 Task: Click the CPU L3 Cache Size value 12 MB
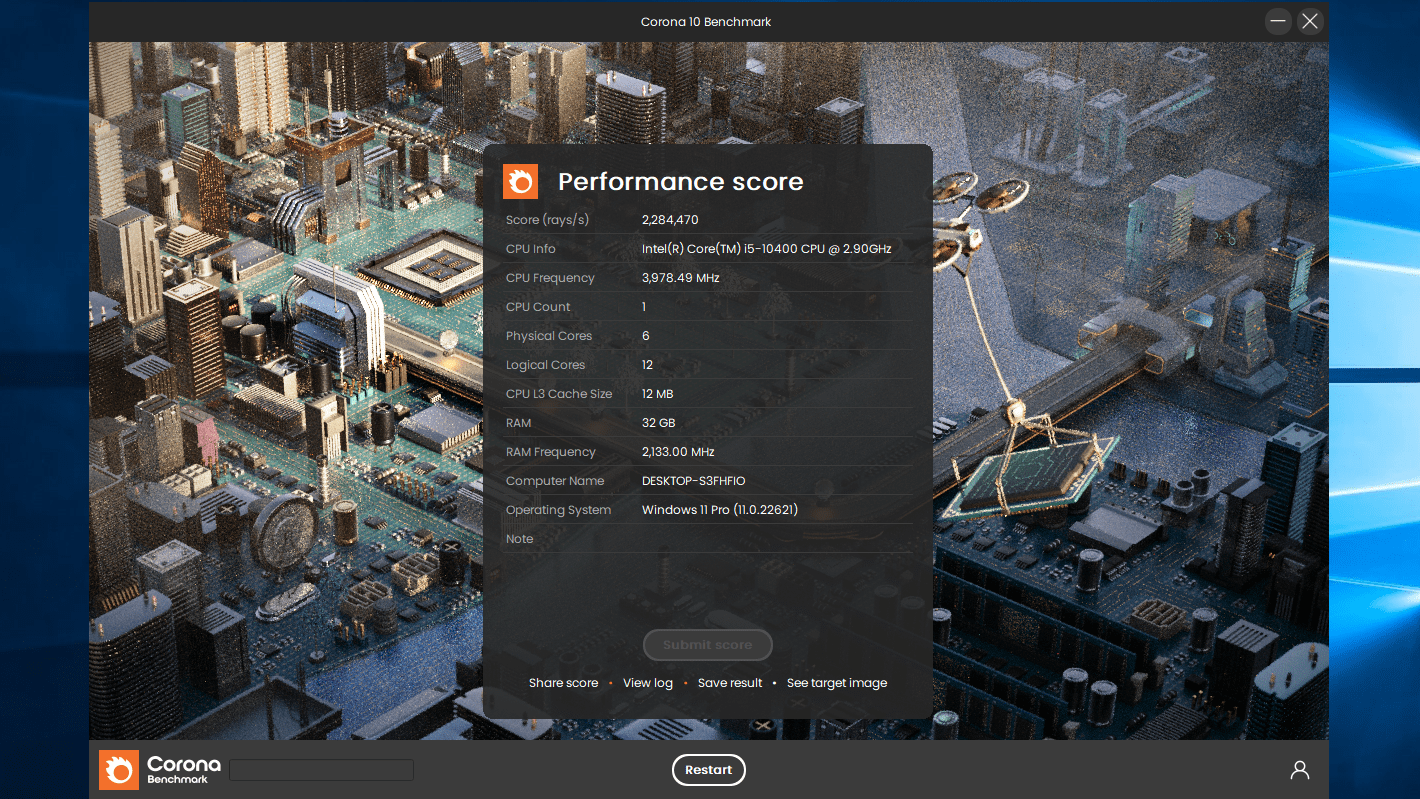[657, 394]
